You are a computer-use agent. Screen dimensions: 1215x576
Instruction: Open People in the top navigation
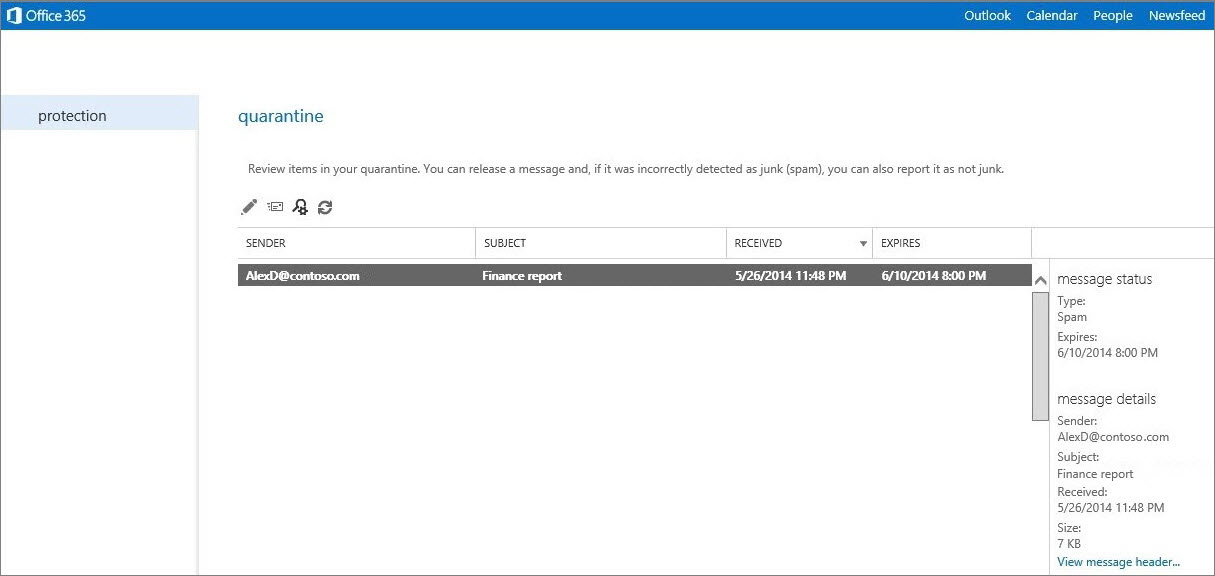pos(1112,15)
